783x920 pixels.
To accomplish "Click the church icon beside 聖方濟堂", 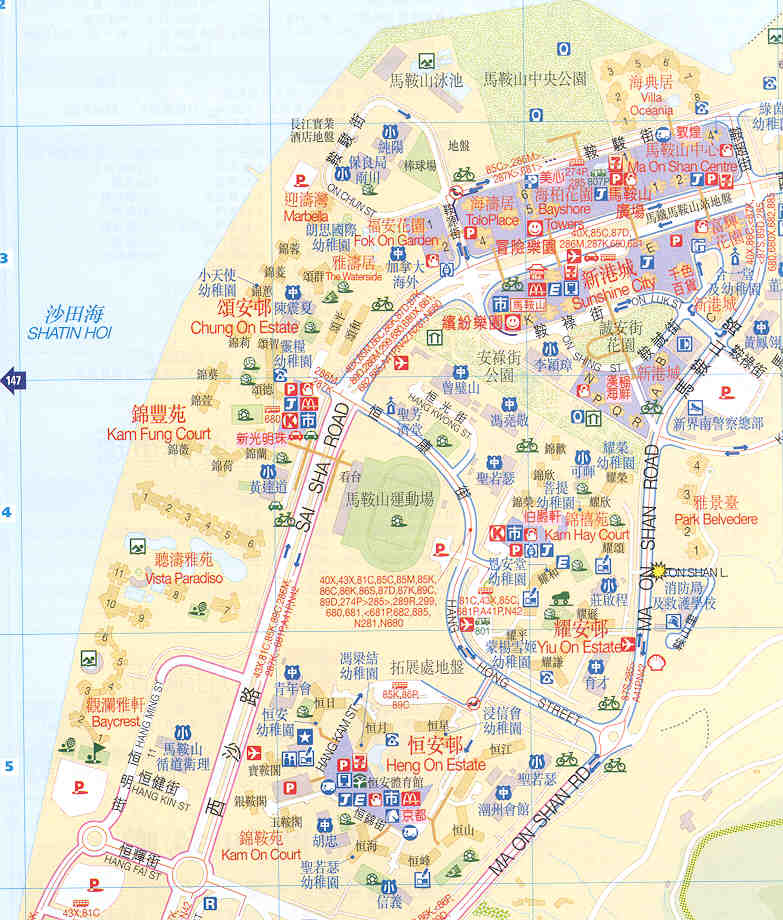I will click(391, 405).
